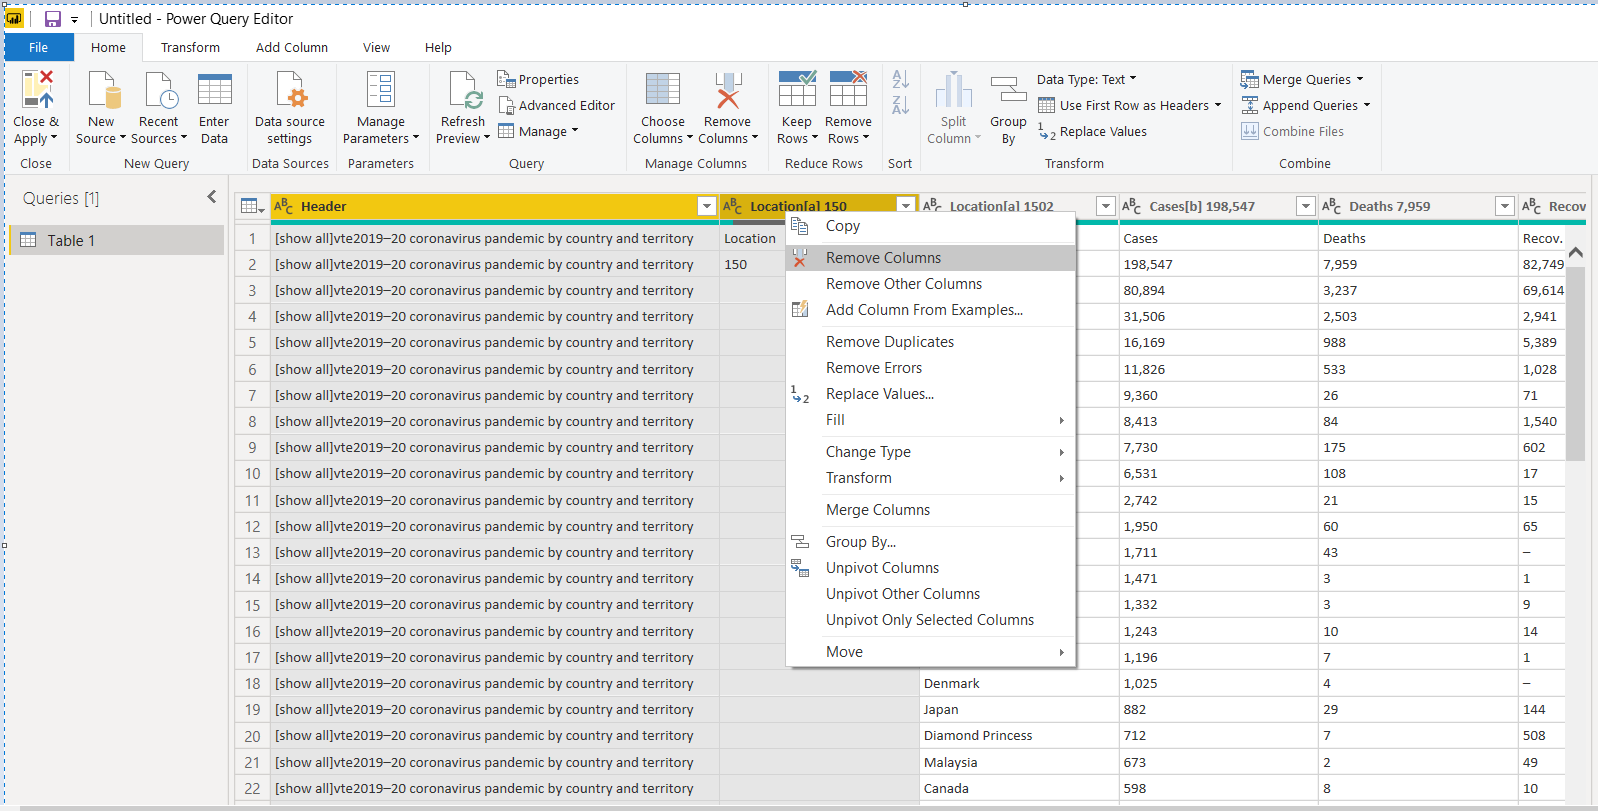Image resolution: width=1598 pixels, height=811 pixels.
Task: Collapse the Queries pane
Action: (211, 197)
